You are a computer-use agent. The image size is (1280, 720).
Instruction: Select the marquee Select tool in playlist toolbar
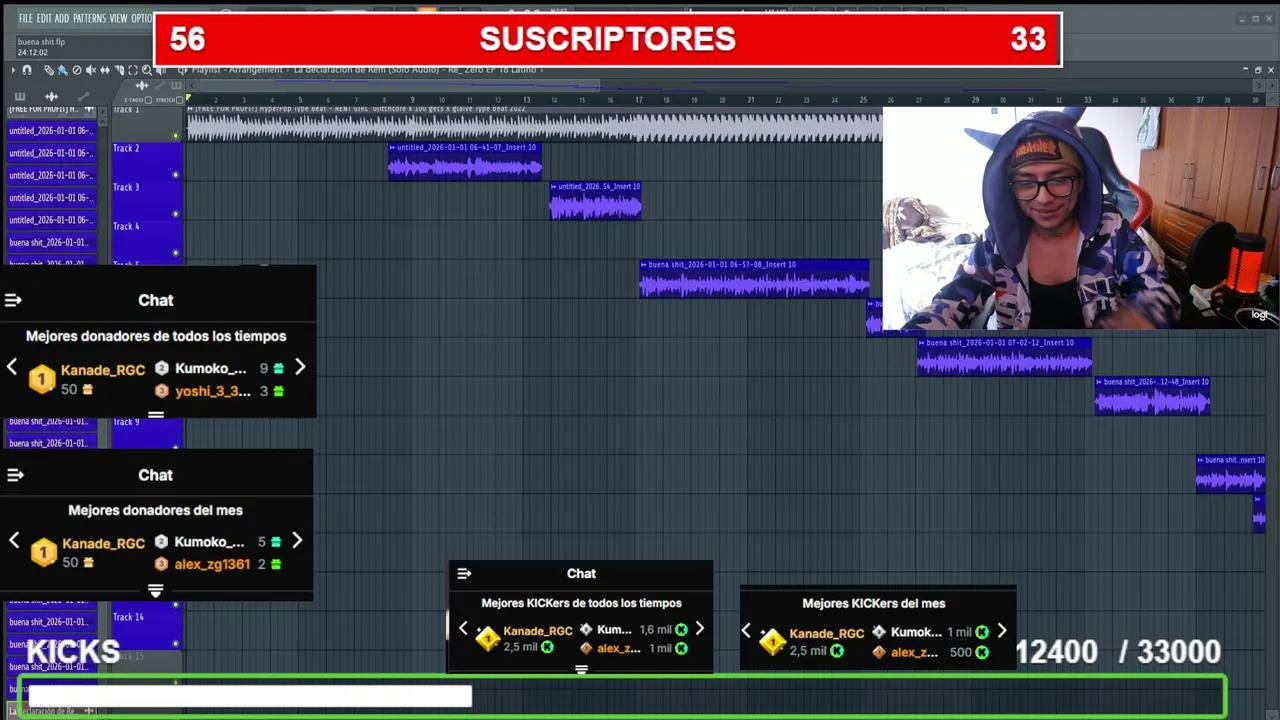tap(133, 70)
